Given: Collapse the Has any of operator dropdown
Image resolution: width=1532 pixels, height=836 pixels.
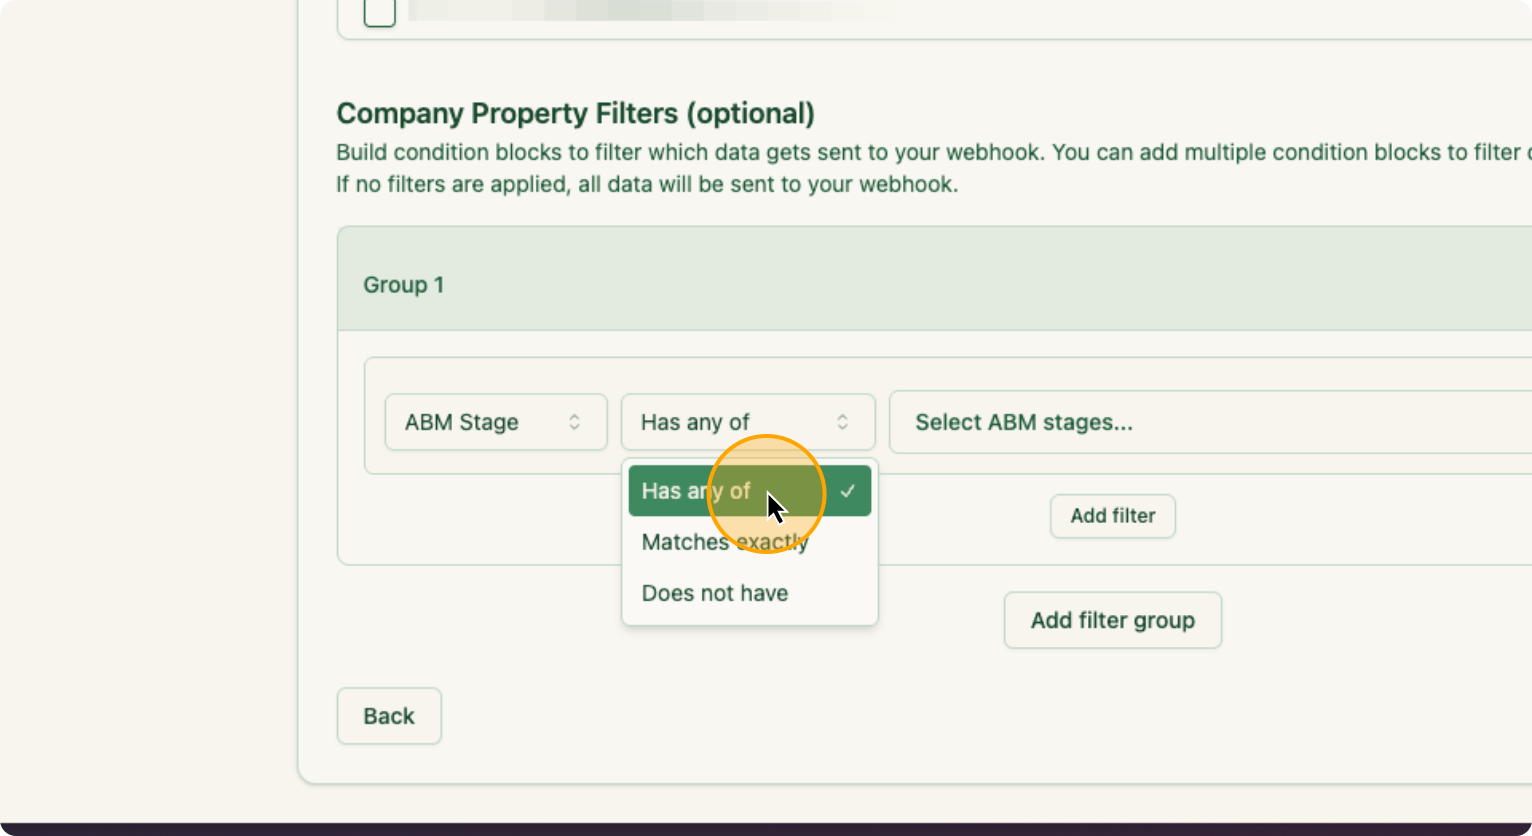Looking at the screenshot, I should click(x=747, y=422).
